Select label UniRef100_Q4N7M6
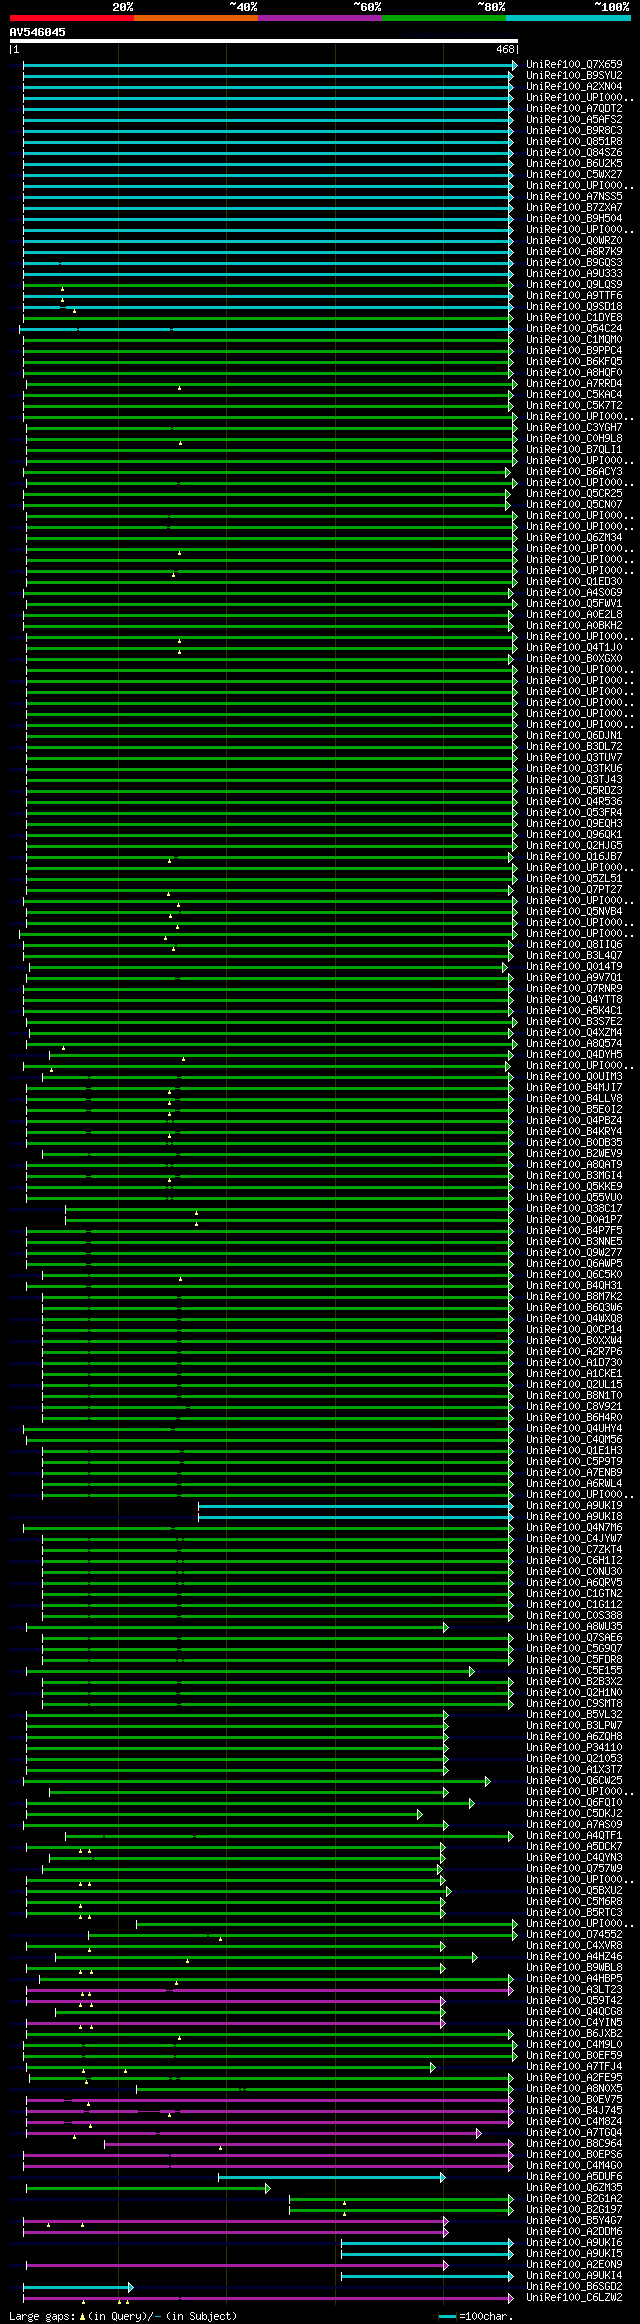This screenshot has height=2324, width=640. click(x=574, y=1528)
